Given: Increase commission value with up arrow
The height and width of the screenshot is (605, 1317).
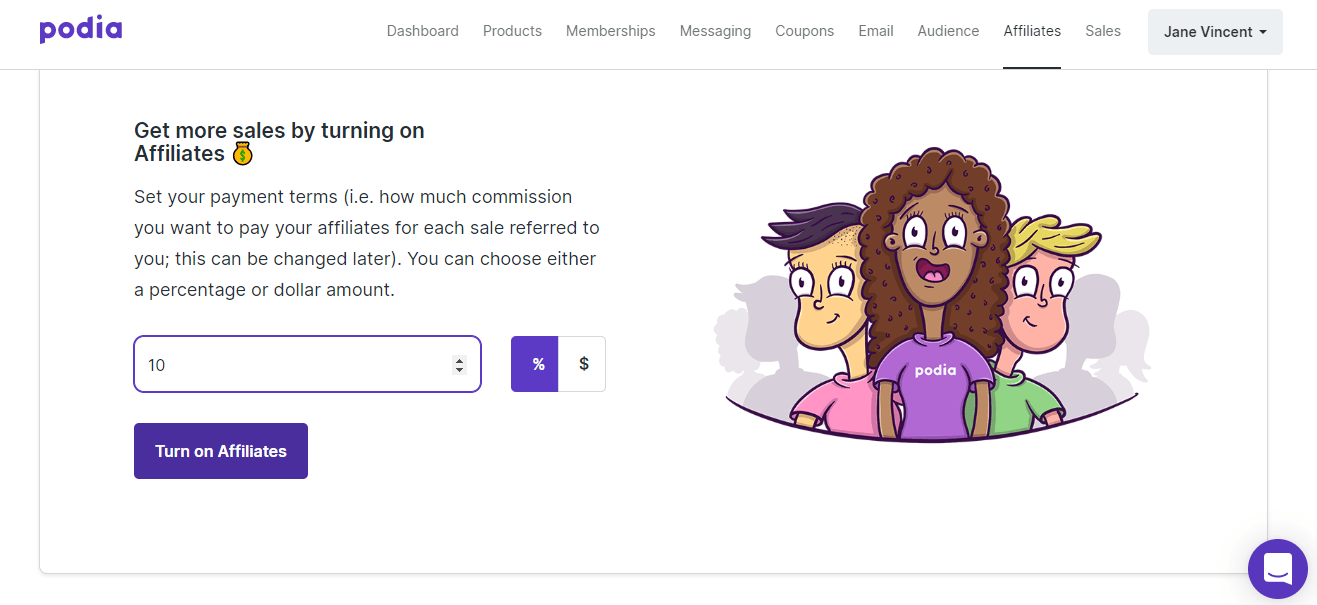Looking at the screenshot, I should click(459, 360).
